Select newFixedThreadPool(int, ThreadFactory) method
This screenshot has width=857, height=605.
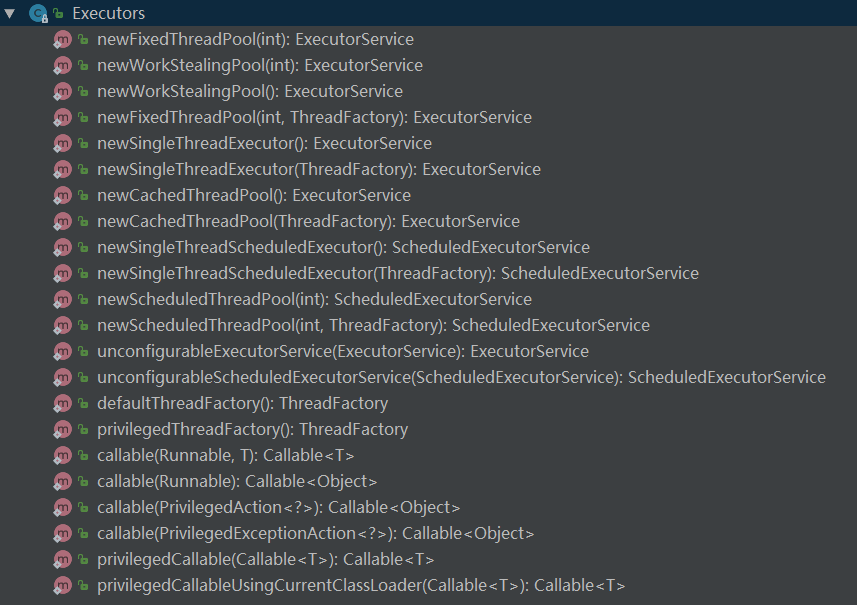coord(314,117)
